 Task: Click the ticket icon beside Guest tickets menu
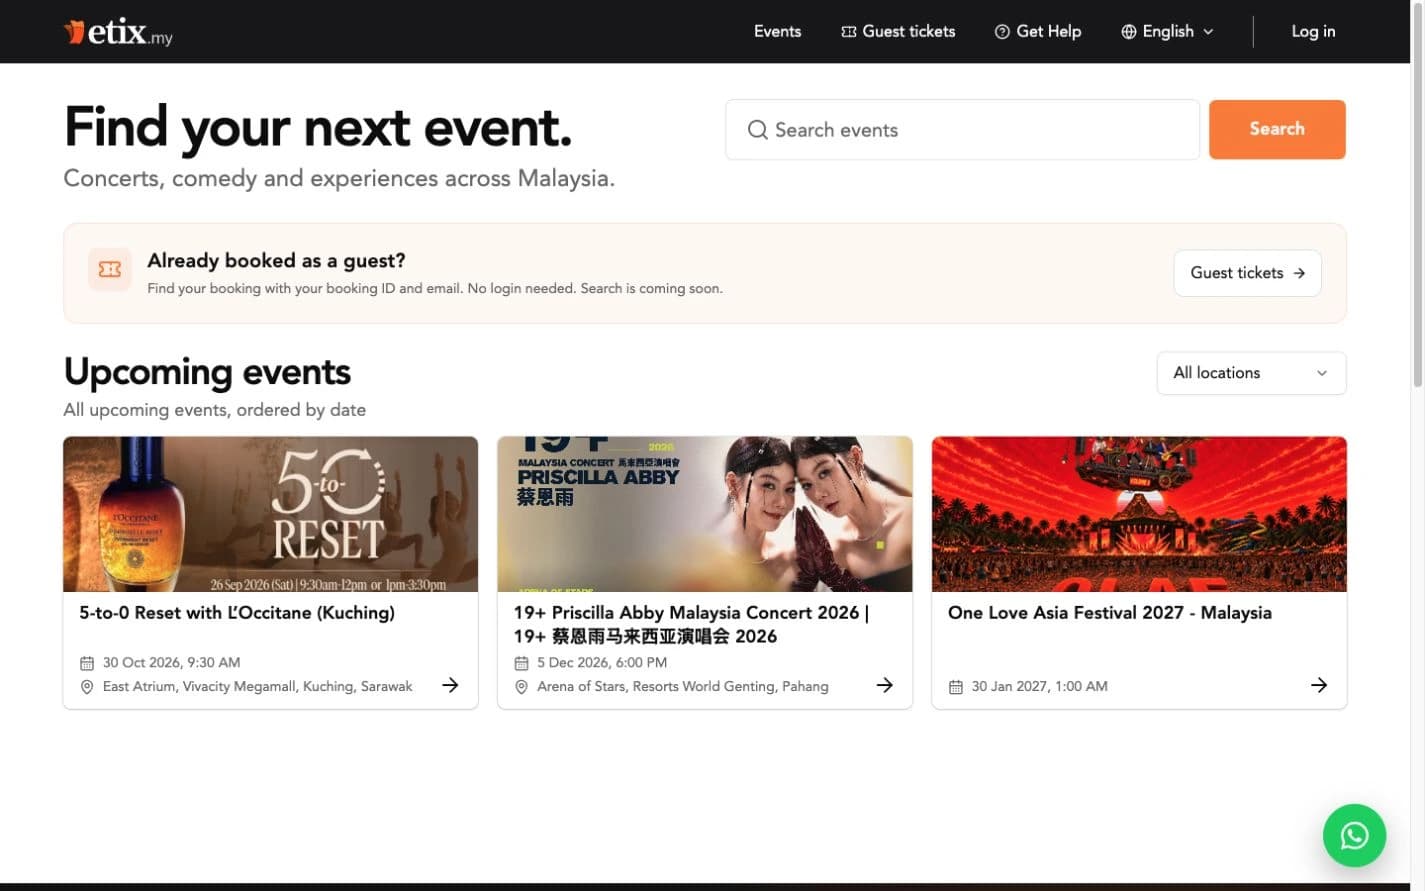(x=849, y=32)
